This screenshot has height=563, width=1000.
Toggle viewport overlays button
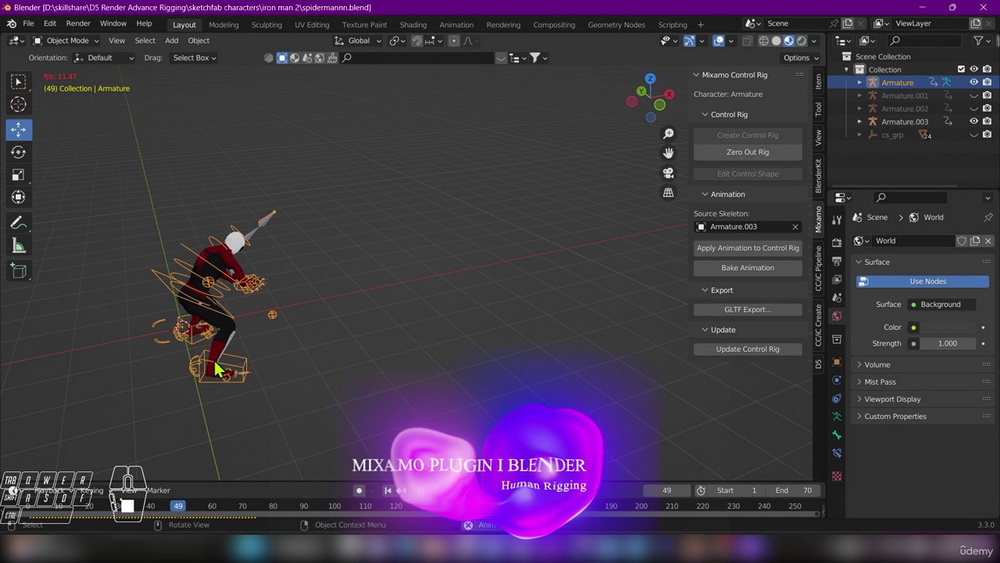click(719, 41)
